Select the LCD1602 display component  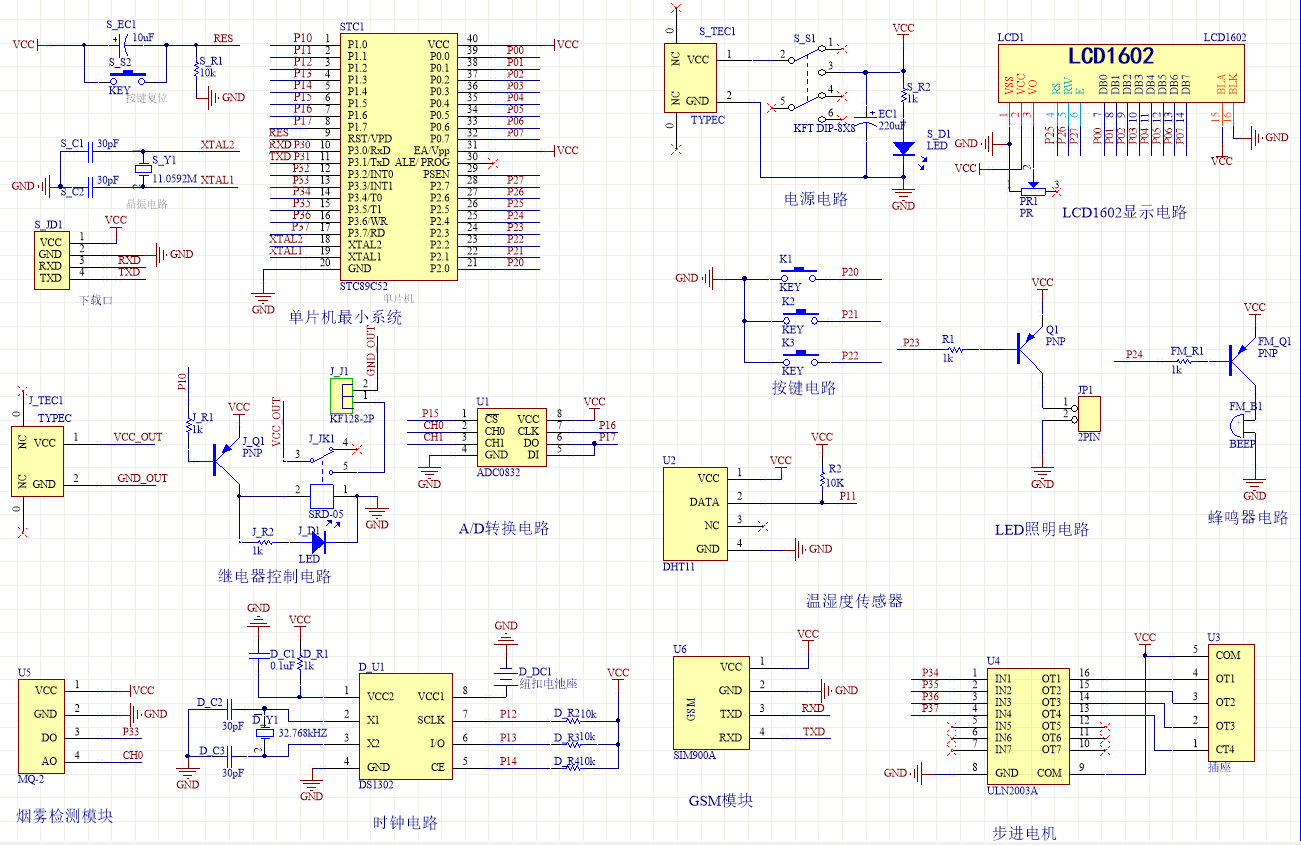coord(1123,72)
